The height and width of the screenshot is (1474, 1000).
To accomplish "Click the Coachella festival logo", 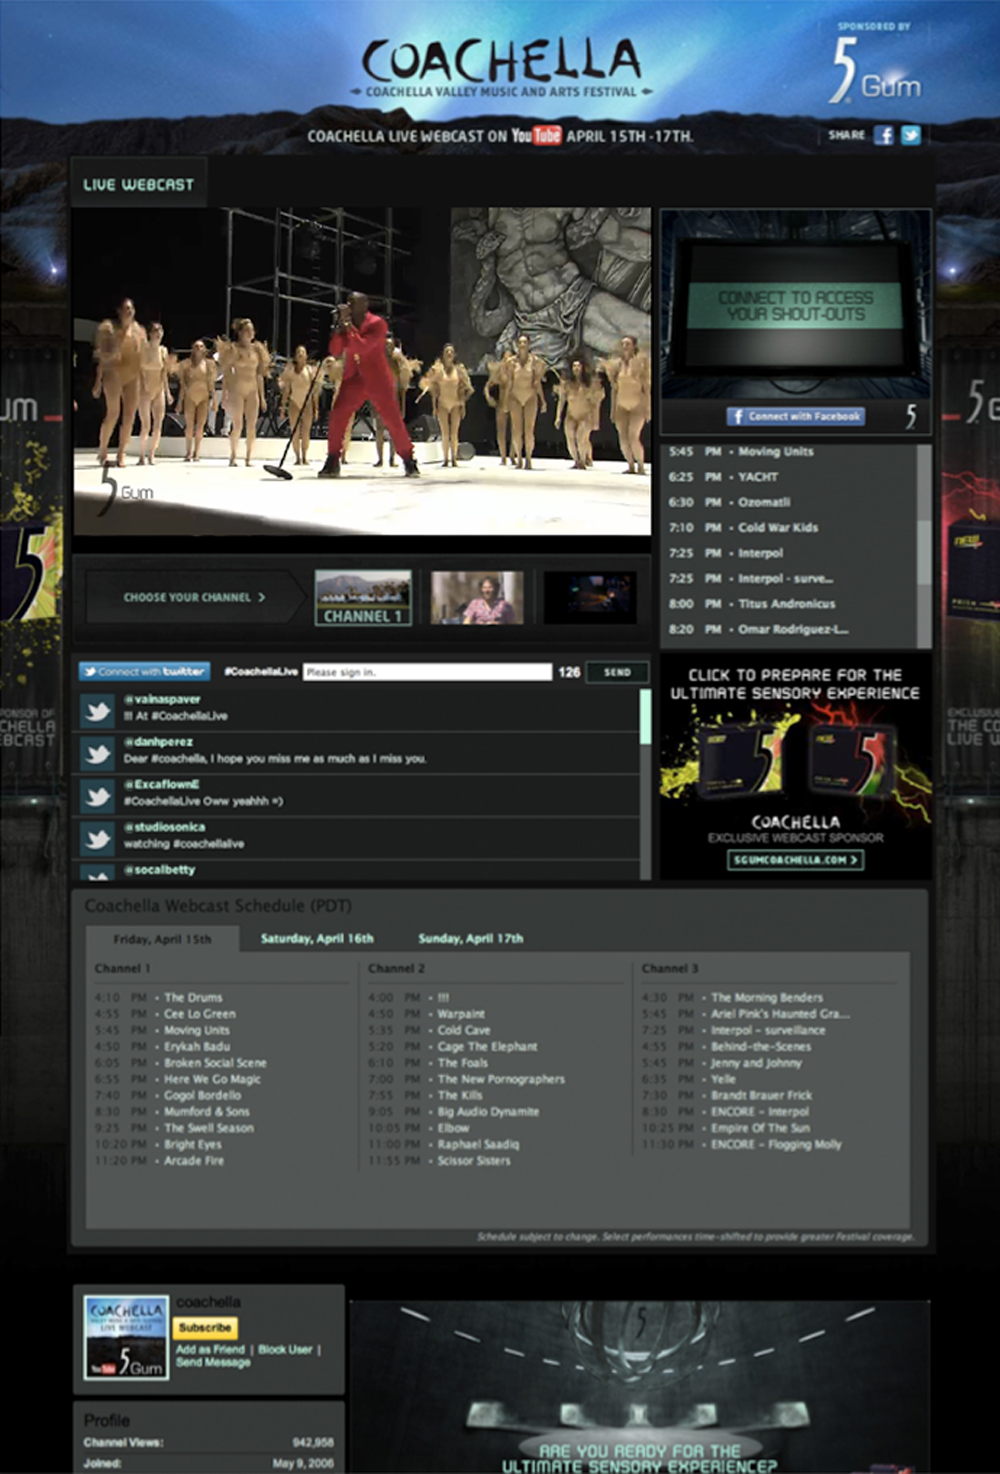I will 500,68.
